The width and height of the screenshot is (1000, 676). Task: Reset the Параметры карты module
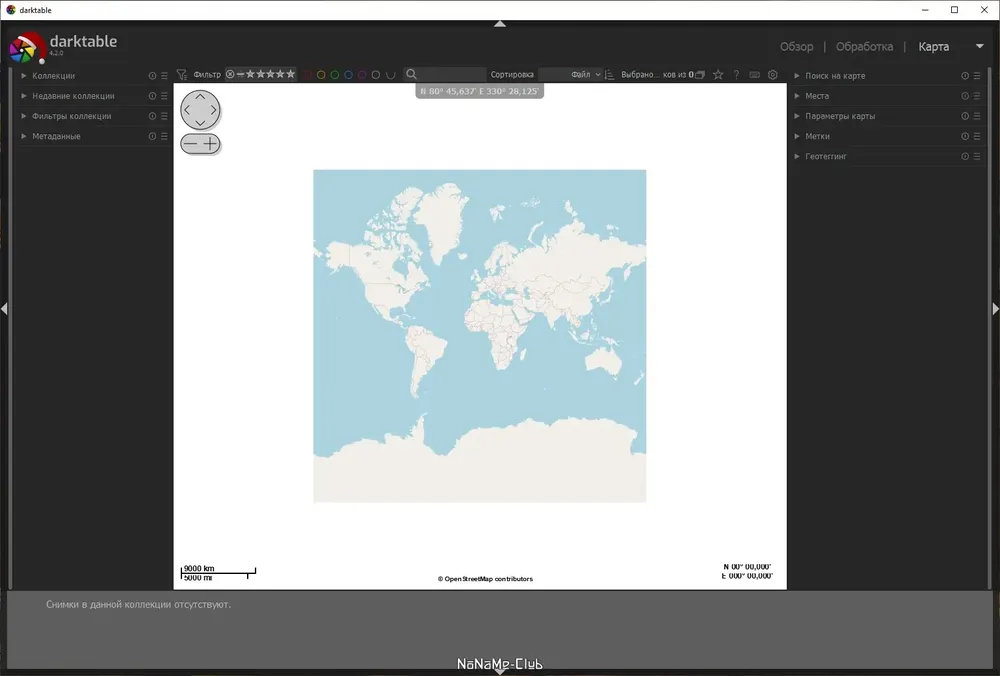(x=965, y=116)
